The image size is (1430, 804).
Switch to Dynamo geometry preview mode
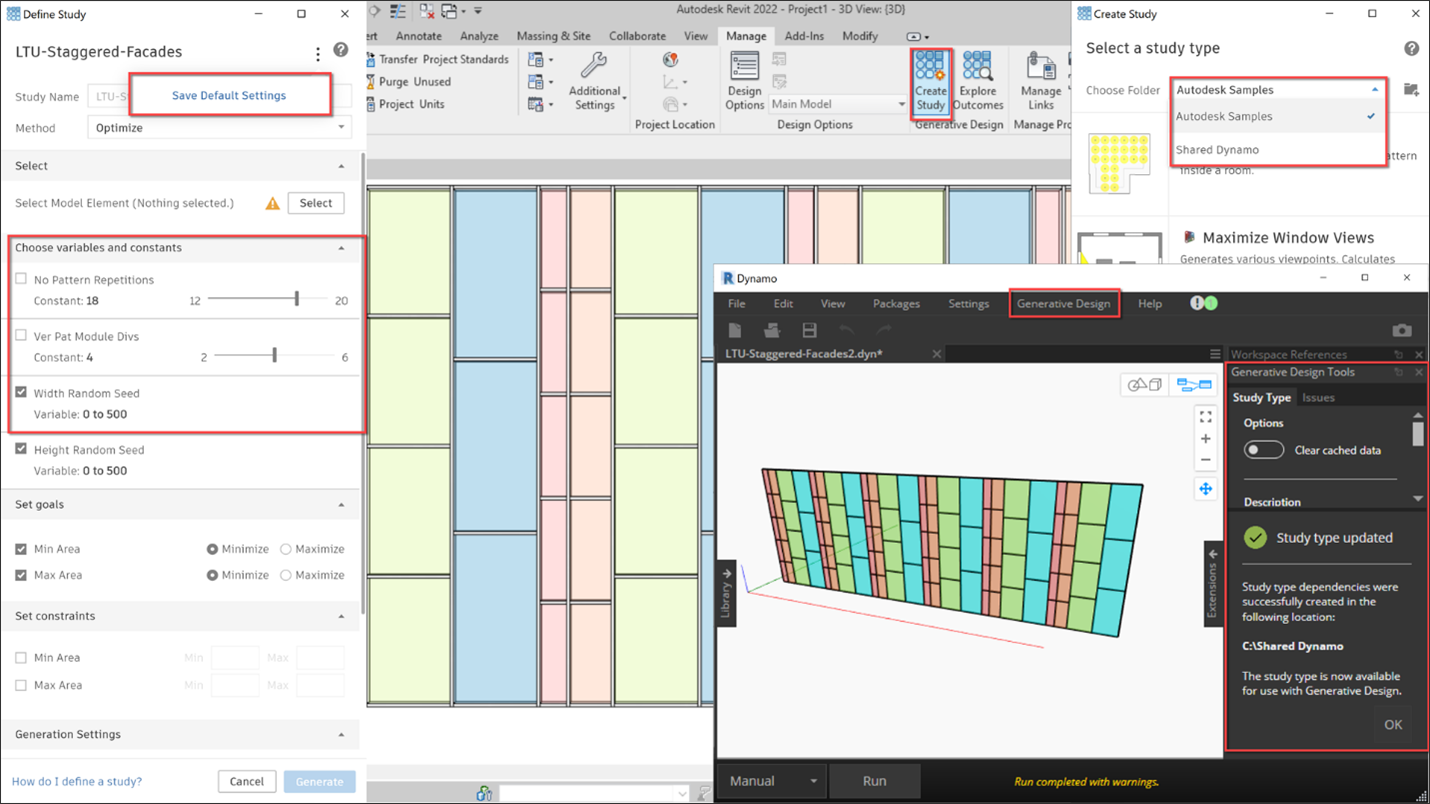pyautogui.click(x=1144, y=384)
